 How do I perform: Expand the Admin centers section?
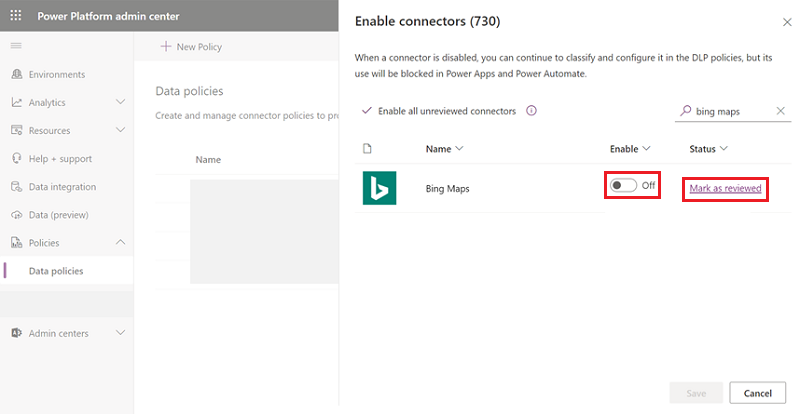tap(120, 333)
